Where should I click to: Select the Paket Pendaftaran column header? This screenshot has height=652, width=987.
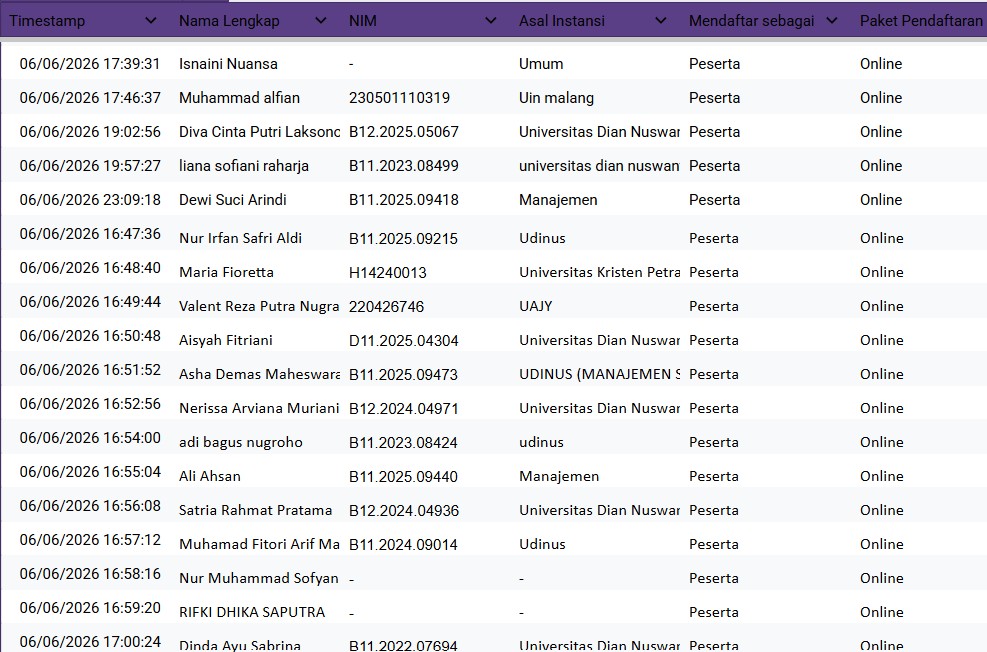tap(921, 21)
